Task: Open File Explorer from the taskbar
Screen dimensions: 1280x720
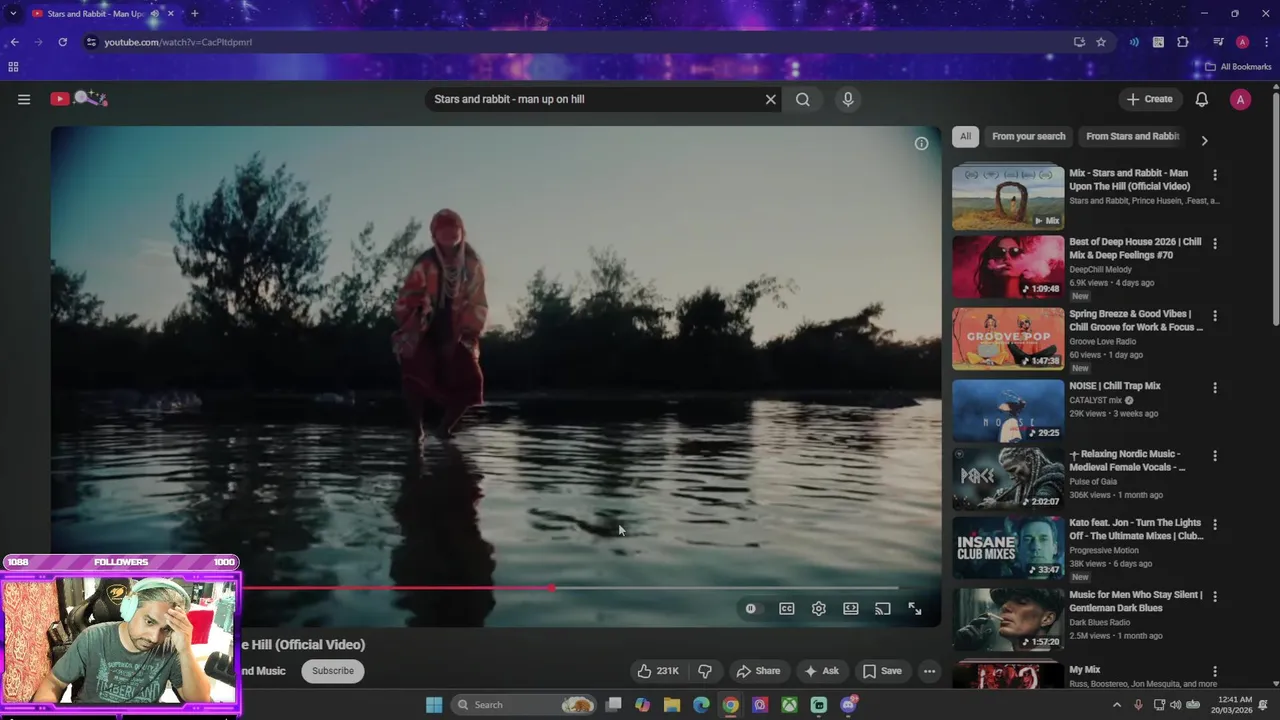Action: [671, 705]
